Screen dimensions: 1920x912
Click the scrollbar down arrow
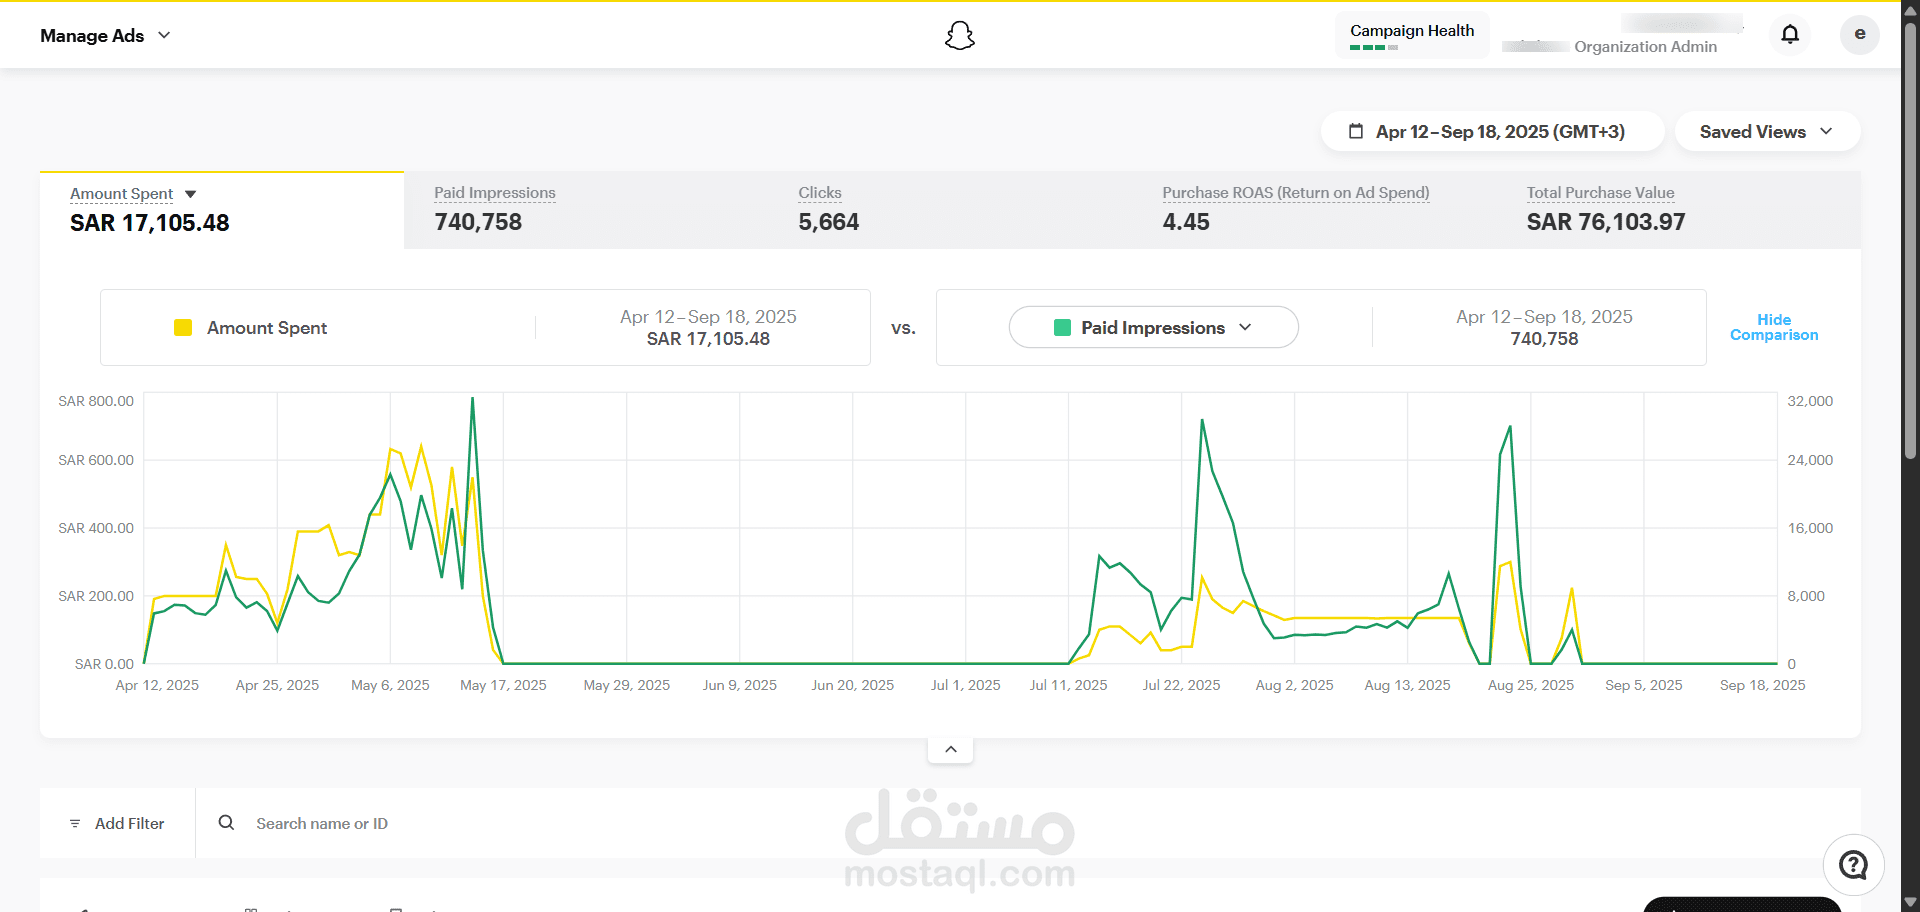coord(1910,903)
